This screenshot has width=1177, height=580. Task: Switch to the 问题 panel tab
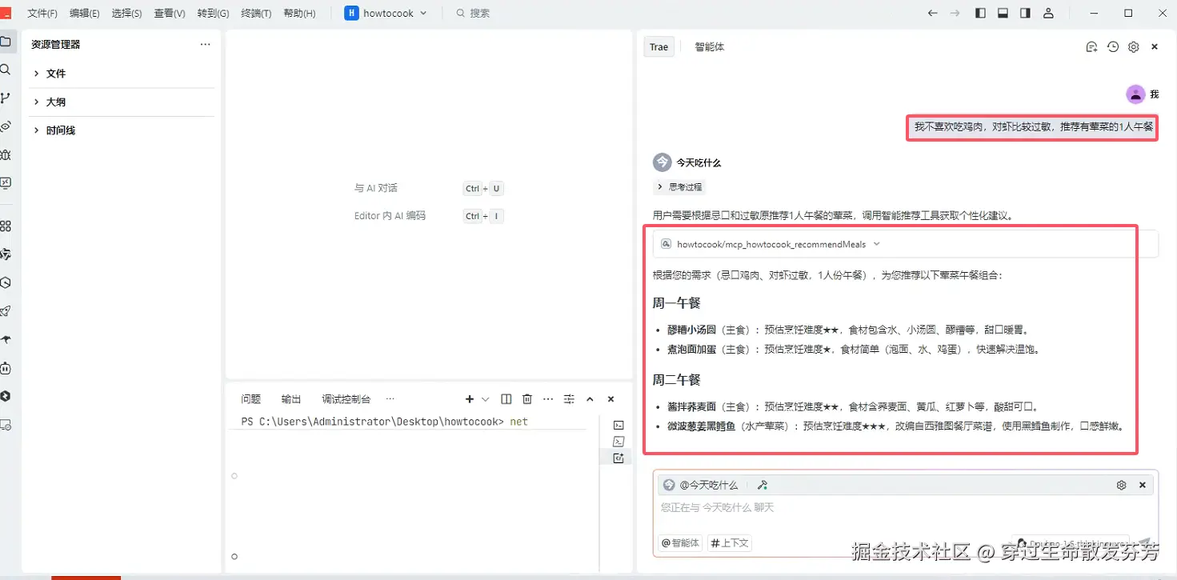tap(251, 399)
